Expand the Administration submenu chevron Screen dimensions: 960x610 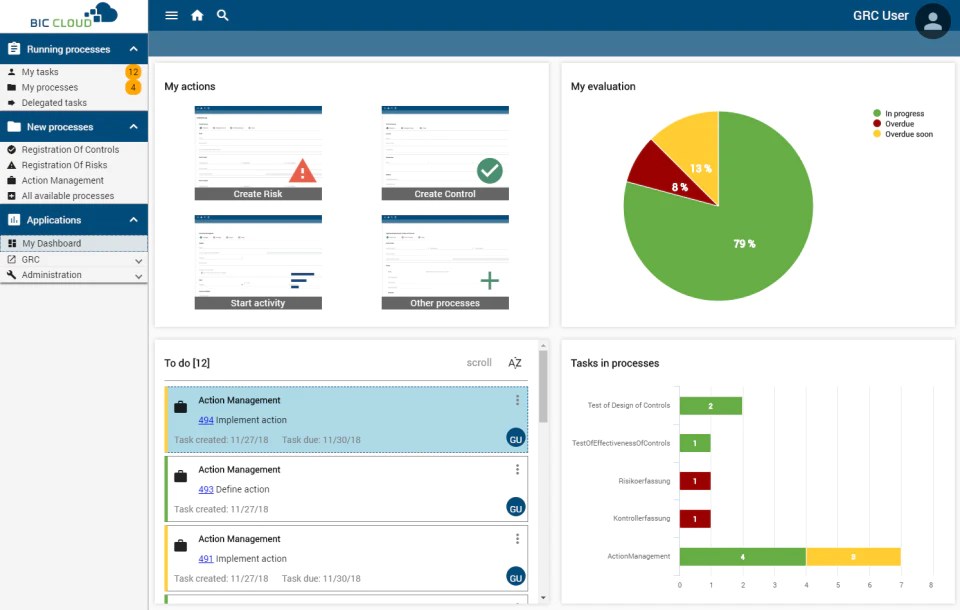tap(138, 276)
